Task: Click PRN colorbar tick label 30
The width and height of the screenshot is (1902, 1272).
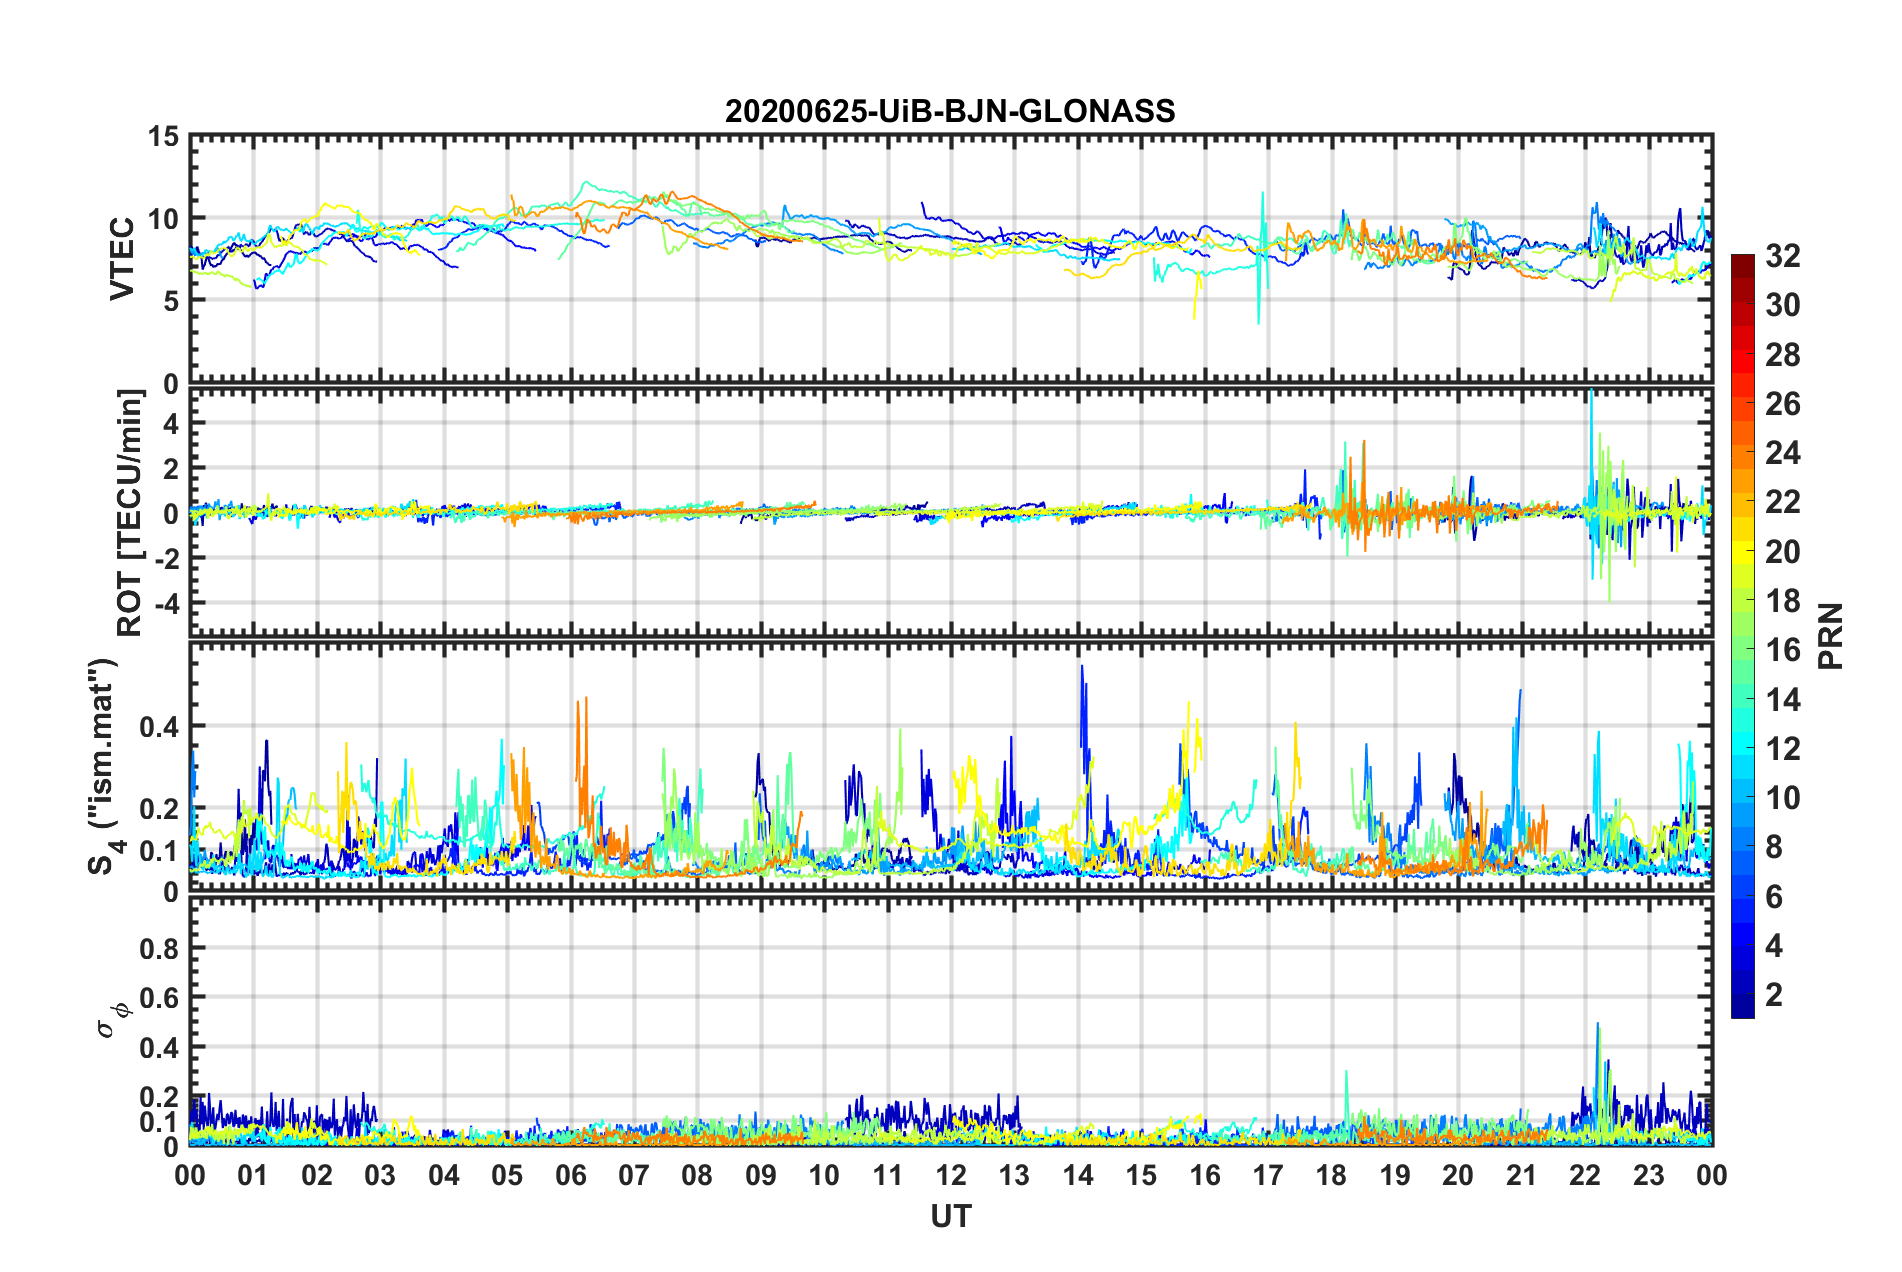Action: 1782,305
